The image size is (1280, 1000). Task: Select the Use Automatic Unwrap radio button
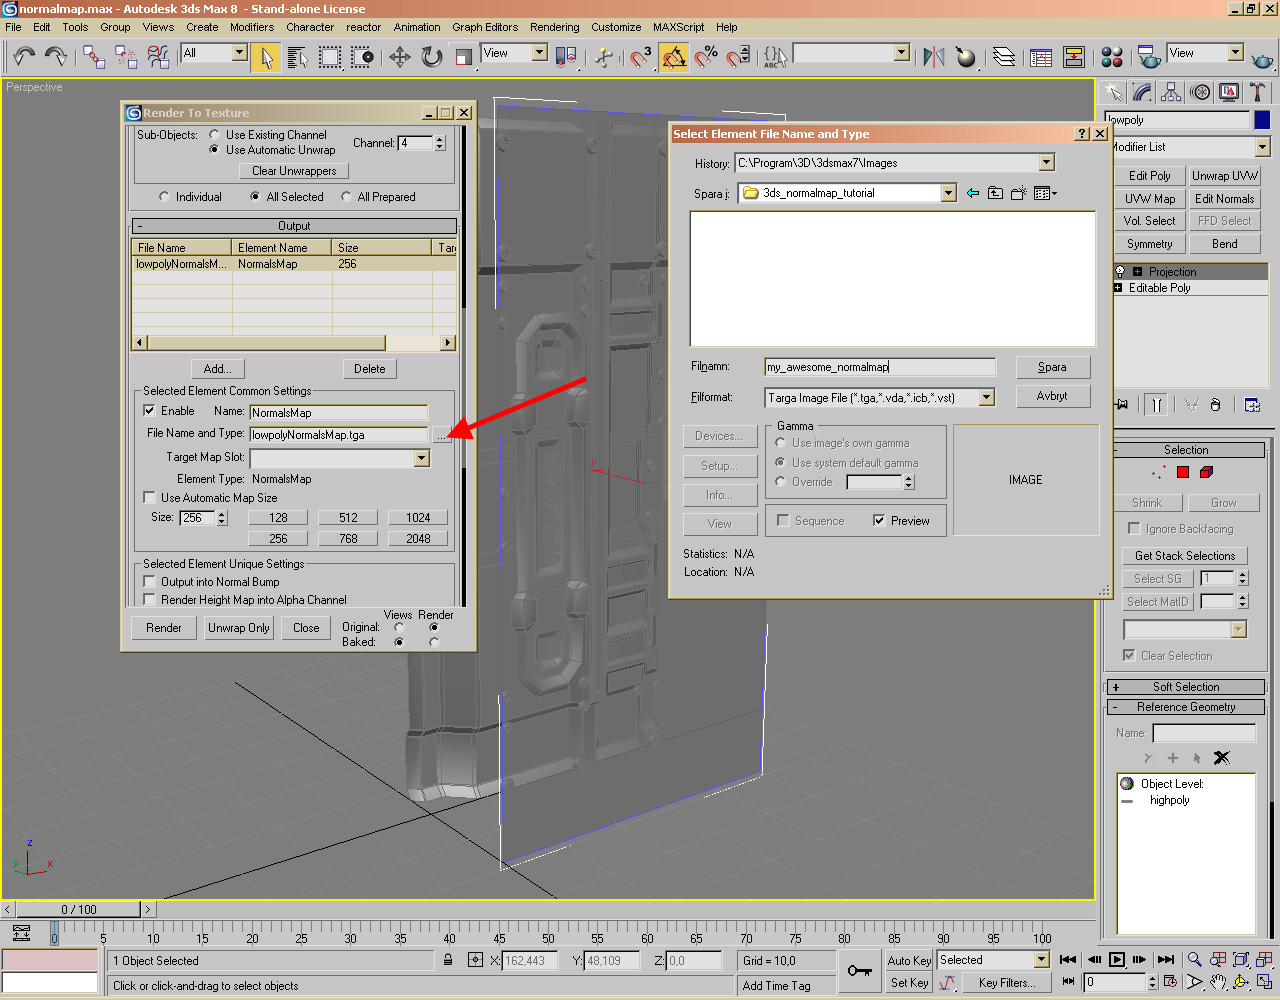point(214,148)
